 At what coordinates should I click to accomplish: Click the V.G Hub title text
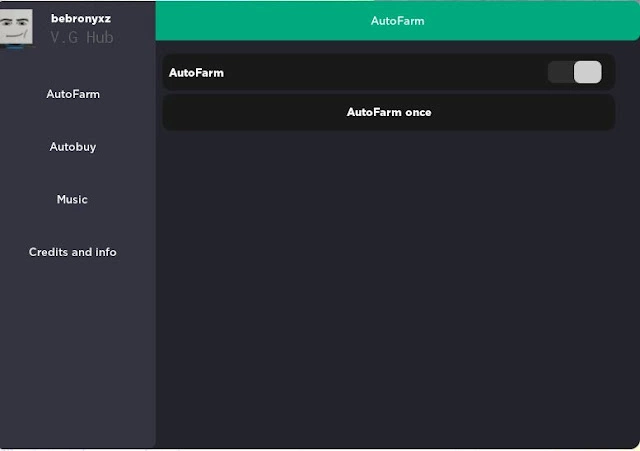(x=82, y=38)
